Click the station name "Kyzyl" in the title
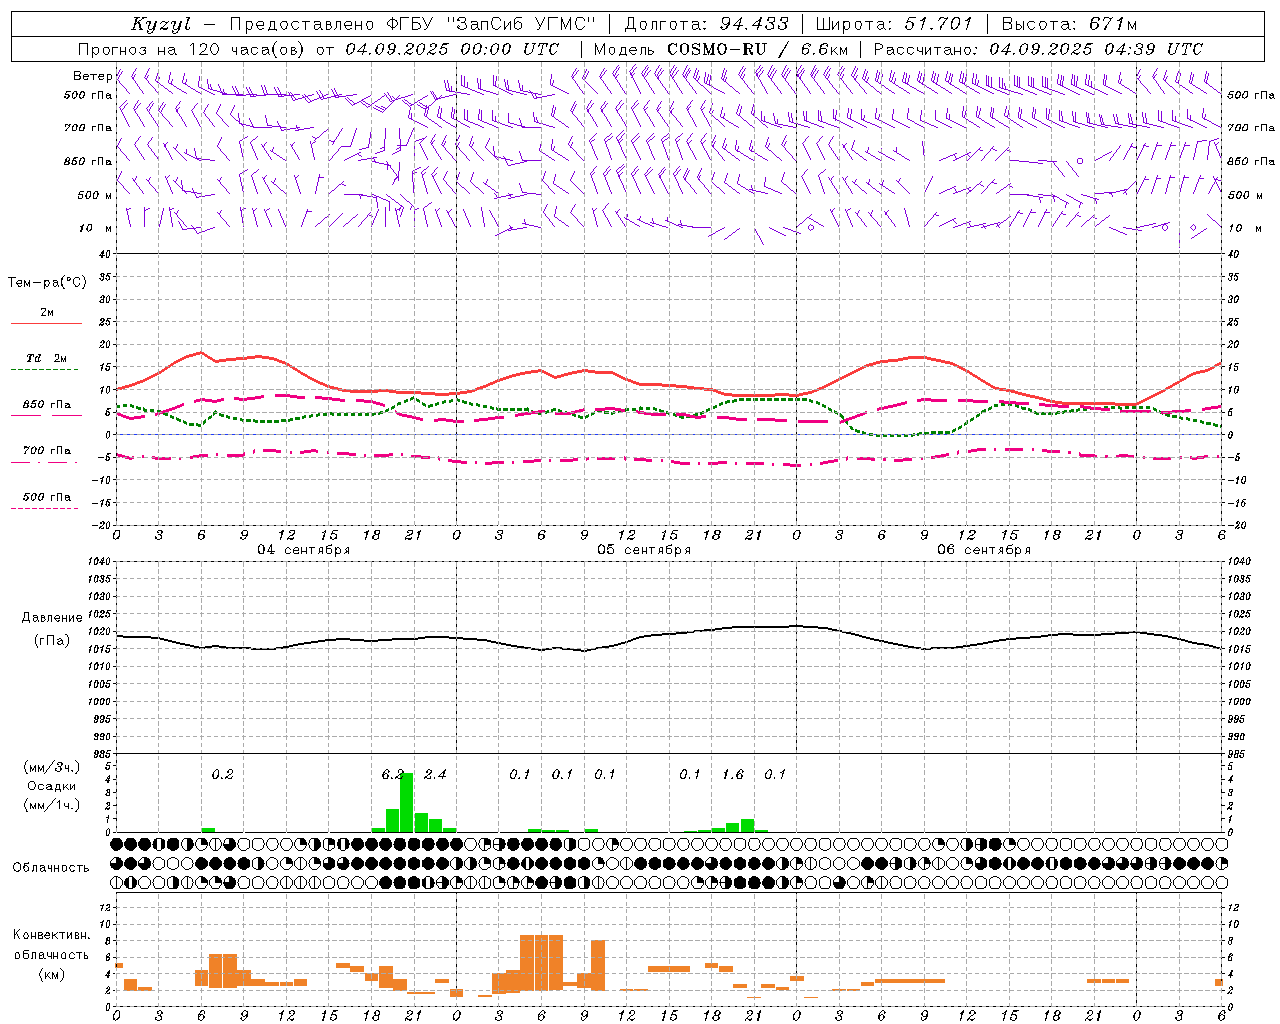This screenshot has width=1280, height=1024. pos(160,25)
